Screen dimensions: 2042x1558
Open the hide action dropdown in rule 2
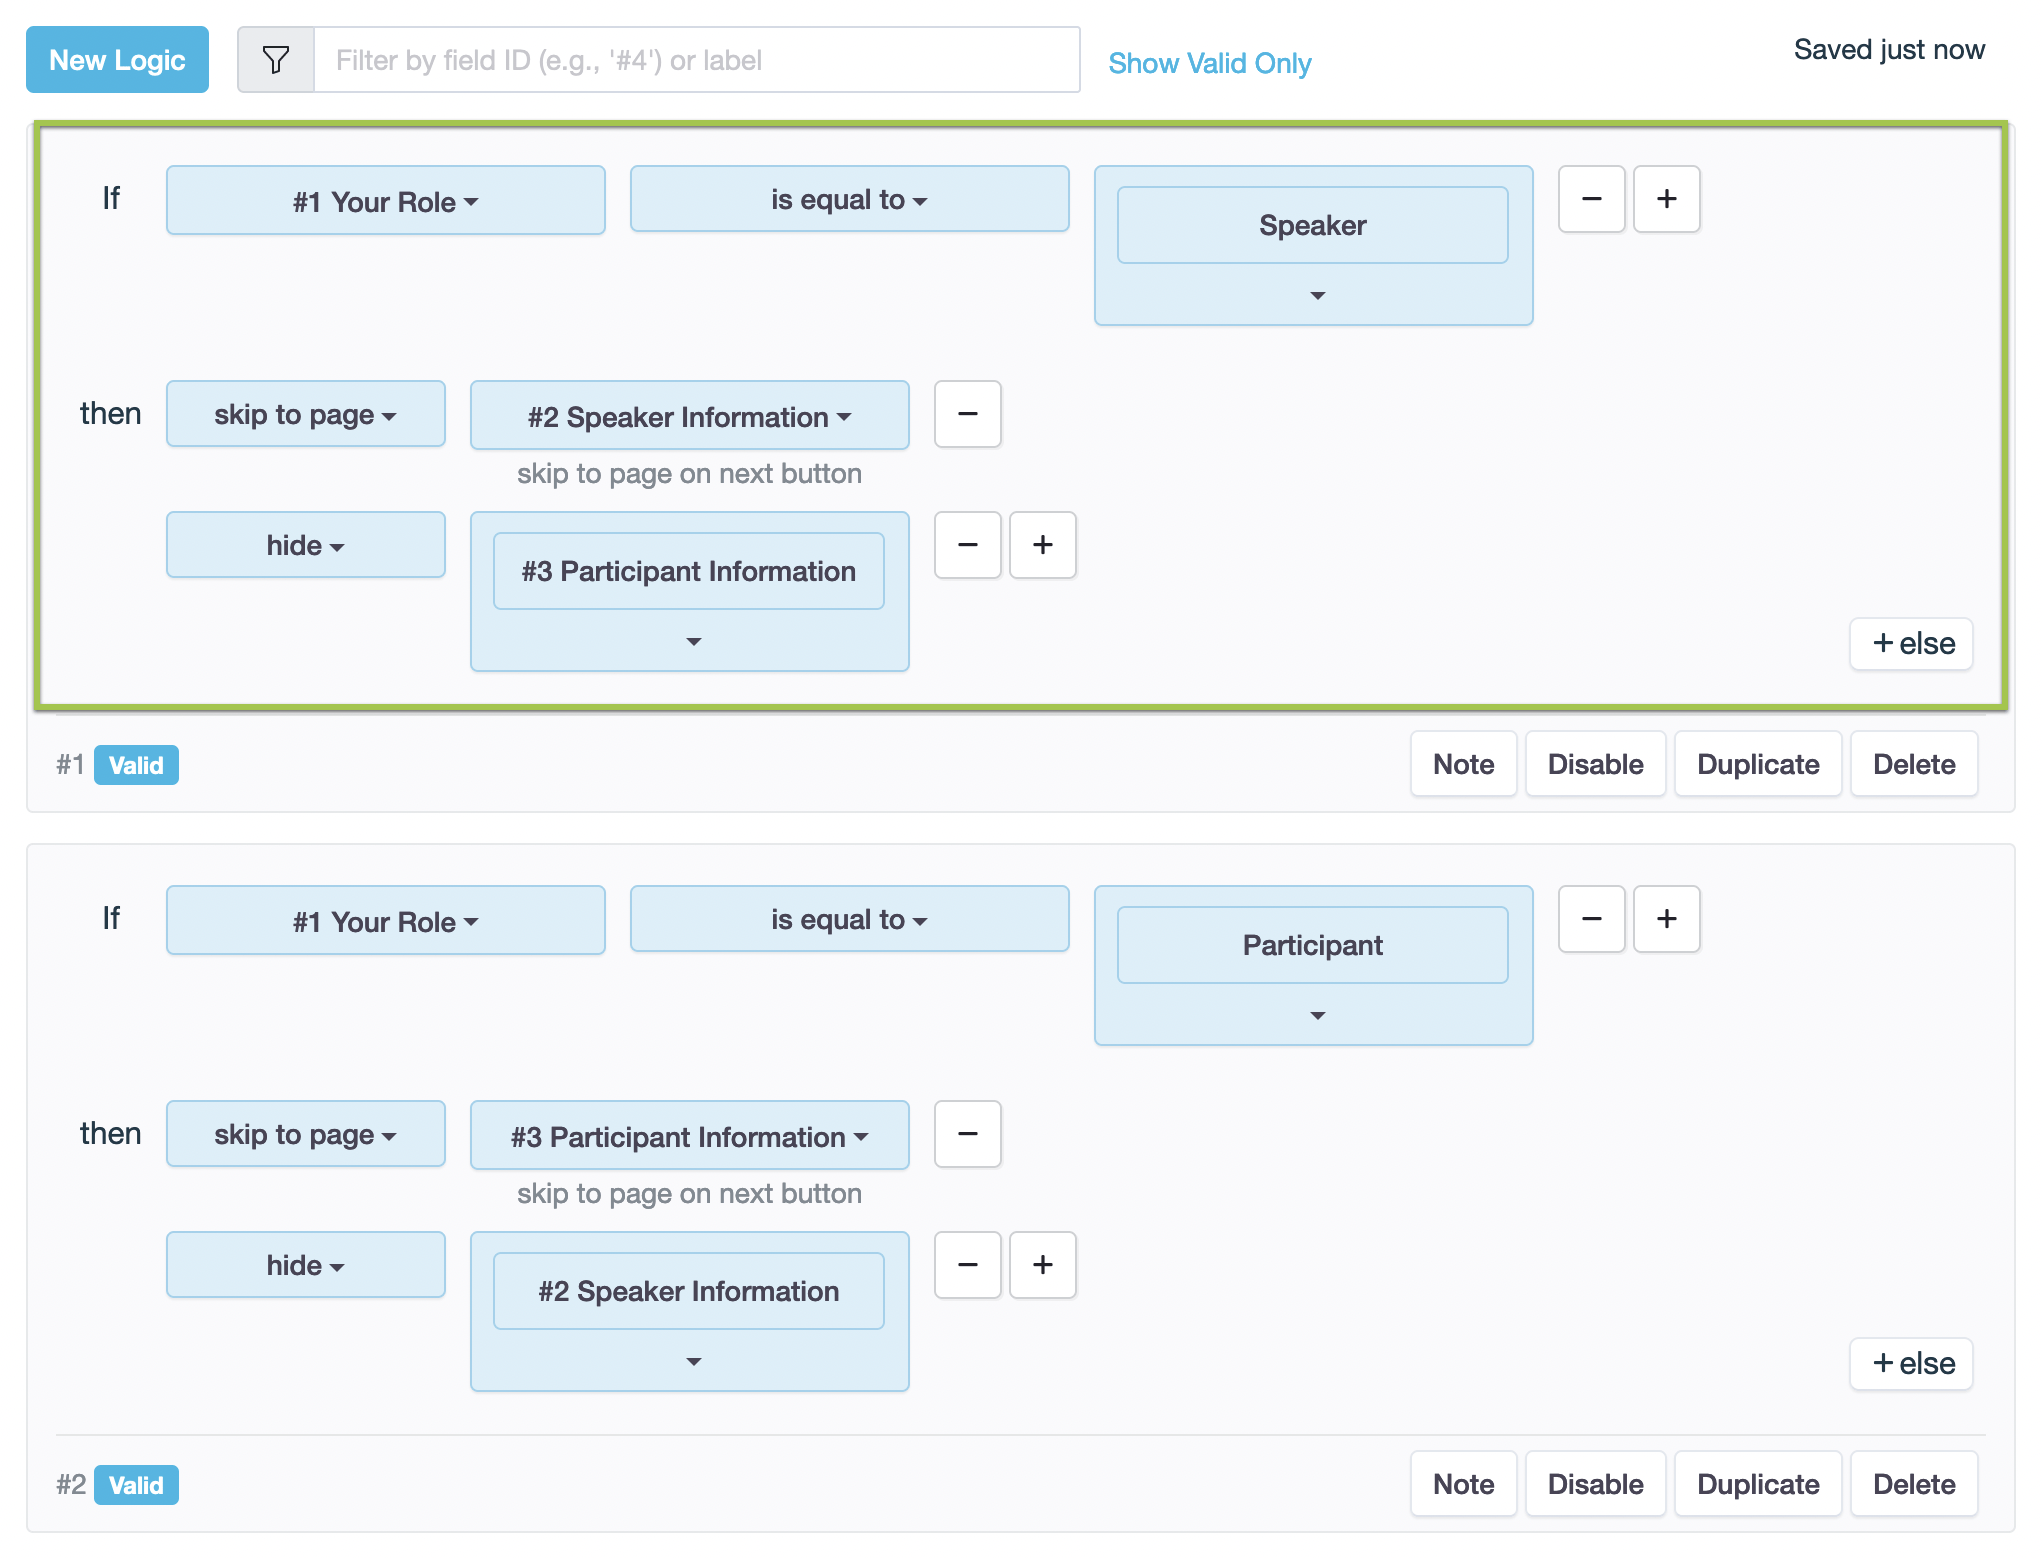coord(305,1265)
